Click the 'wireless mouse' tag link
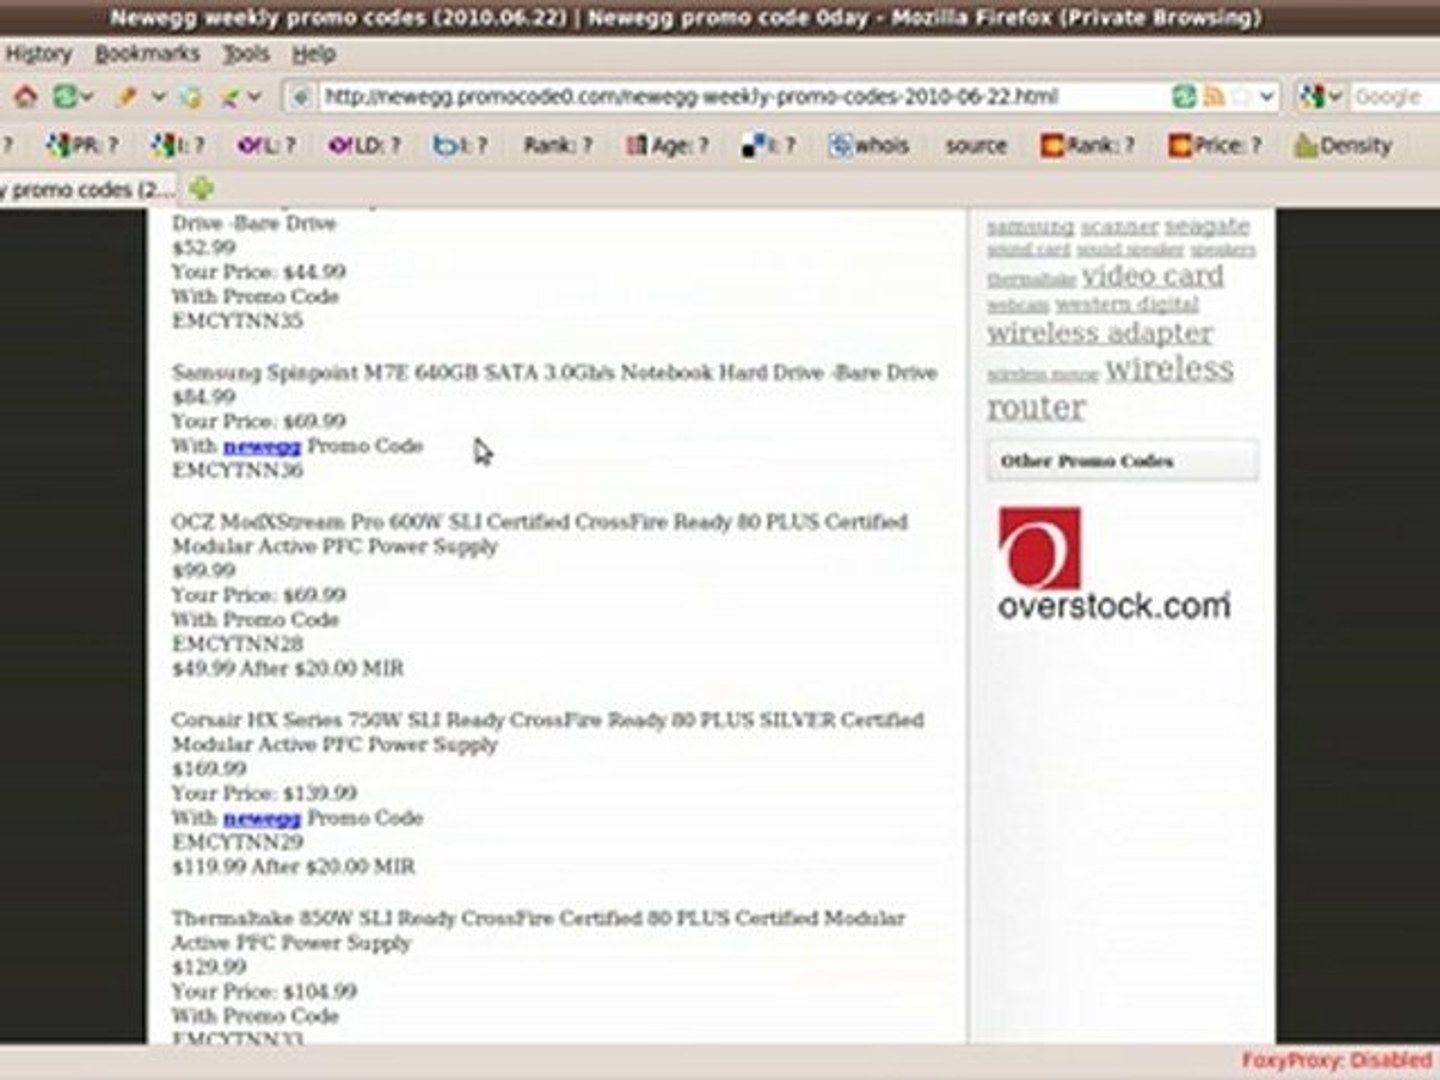Image resolution: width=1440 pixels, height=1080 pixels. [1043, 375]
